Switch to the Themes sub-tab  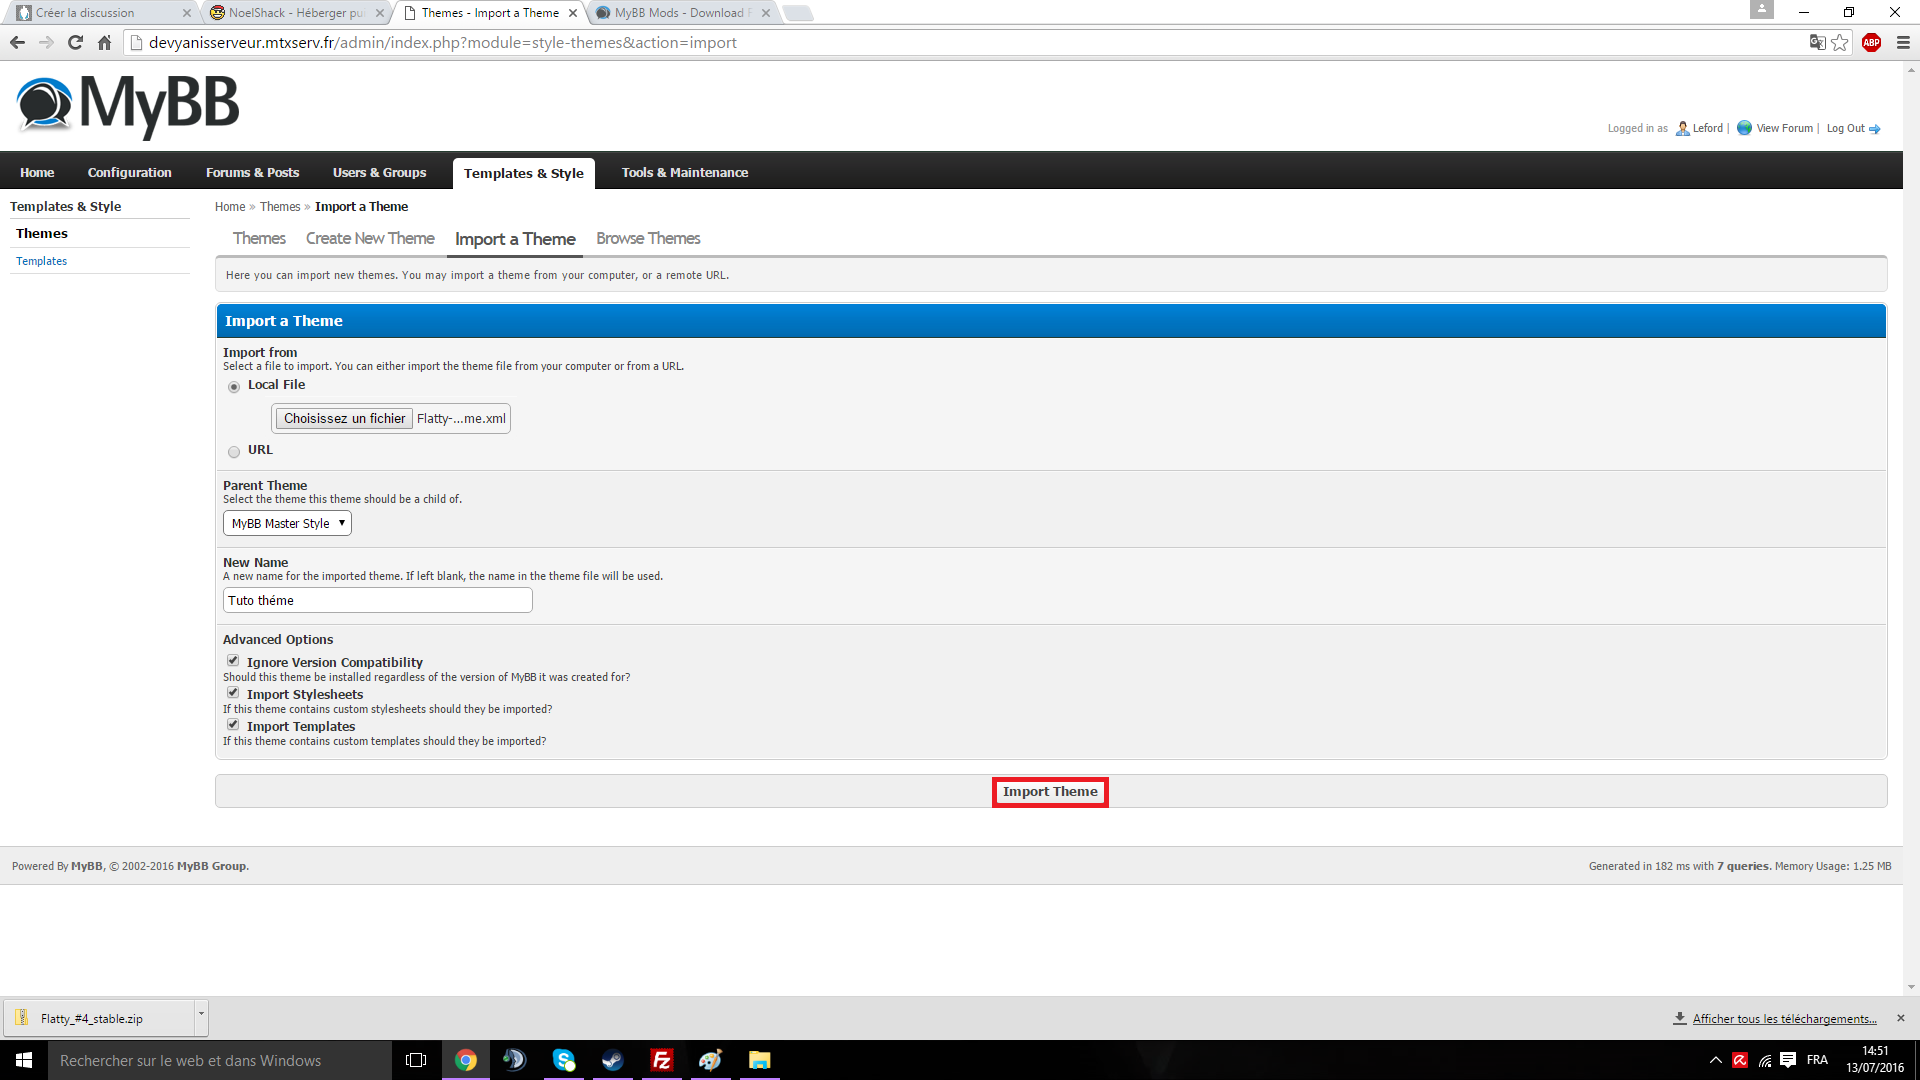click(x=259, y=238)
